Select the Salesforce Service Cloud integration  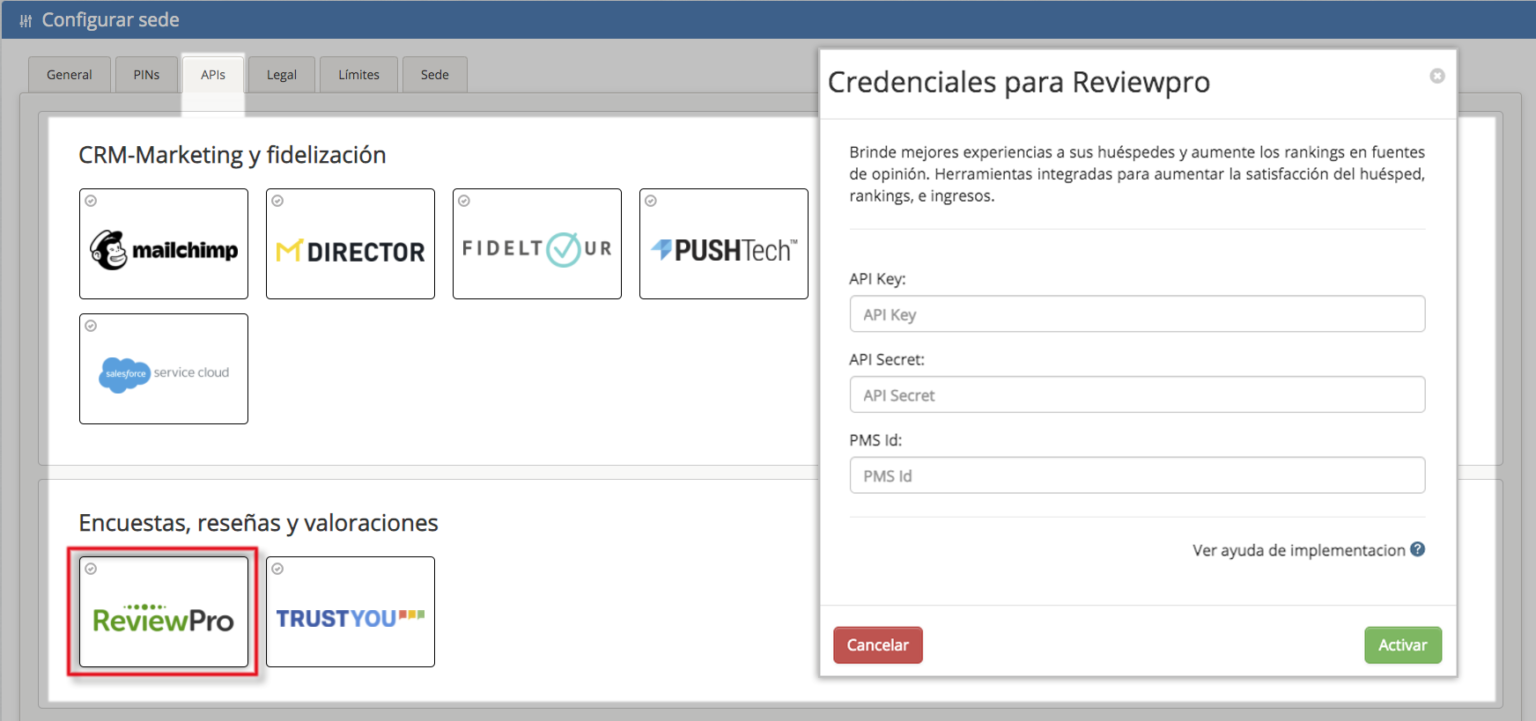pos(163,368)
